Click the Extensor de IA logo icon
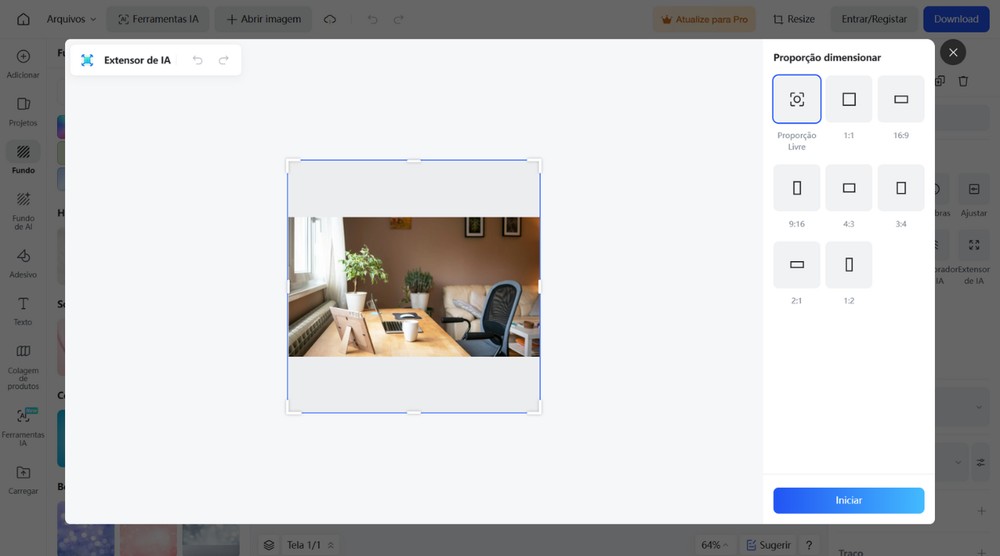 87,60
